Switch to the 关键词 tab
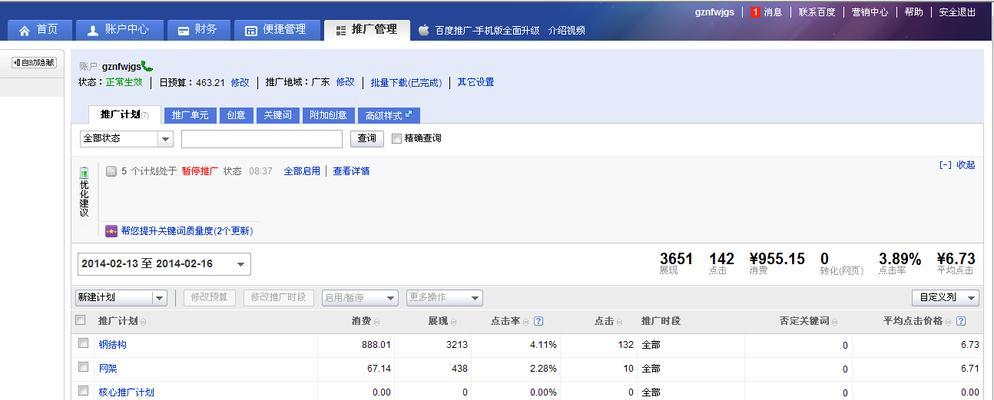The image size is (994, 400). (277, 115)
